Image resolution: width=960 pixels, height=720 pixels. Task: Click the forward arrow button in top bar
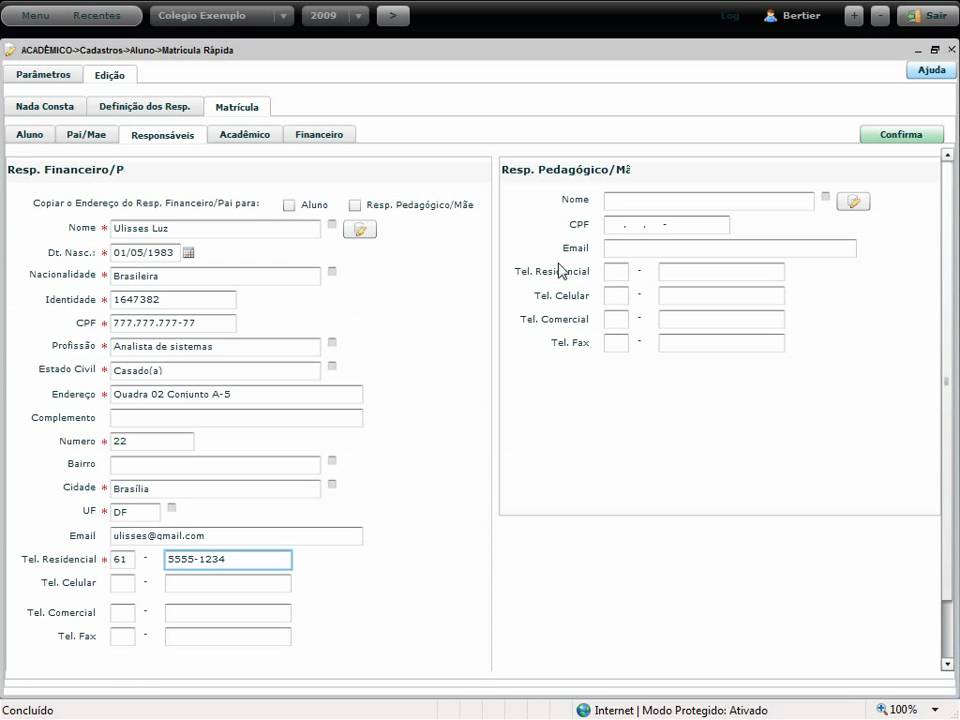pyautogui.click(x=393, y=16)
